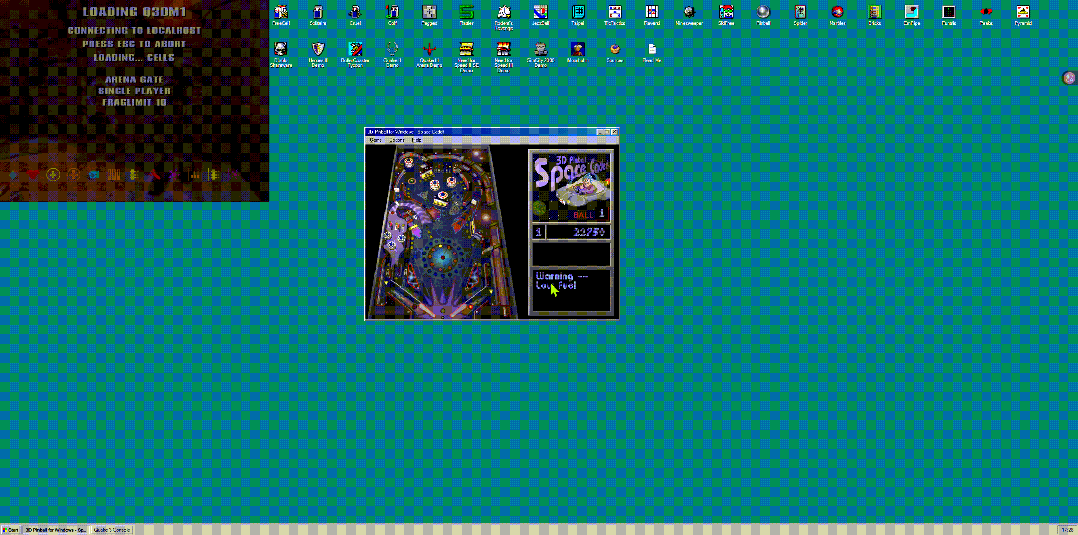Image resolution: width=1078 pixels, height=535 pixels.
Task: Click "PRESS ESC TO ABORT" in Quake window
Action: coord(134,44)
